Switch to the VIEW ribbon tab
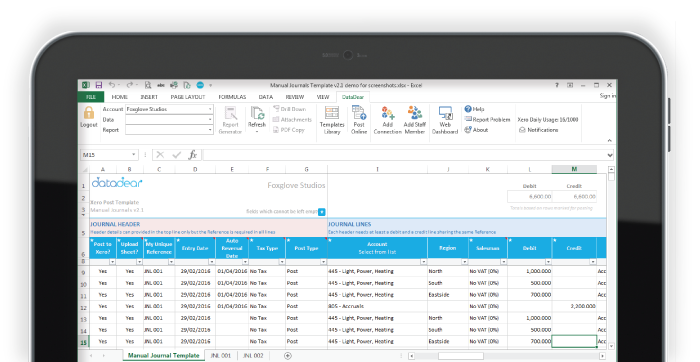Screen dimensions: 700x362 coord(323,97)
